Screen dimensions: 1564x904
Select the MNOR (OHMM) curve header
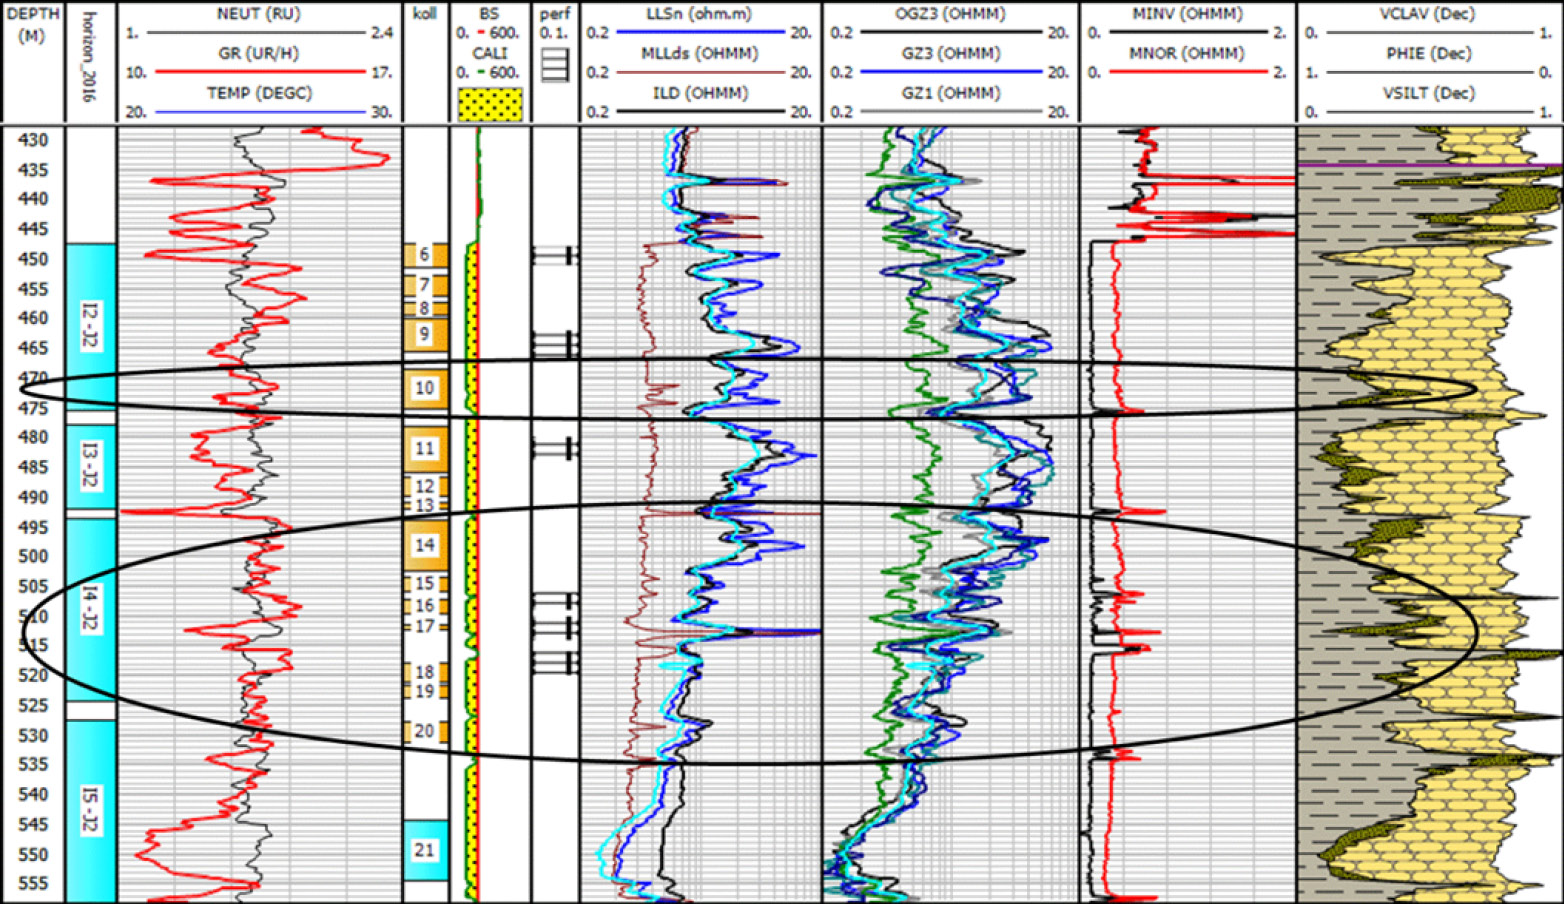tap(1186, 53)
